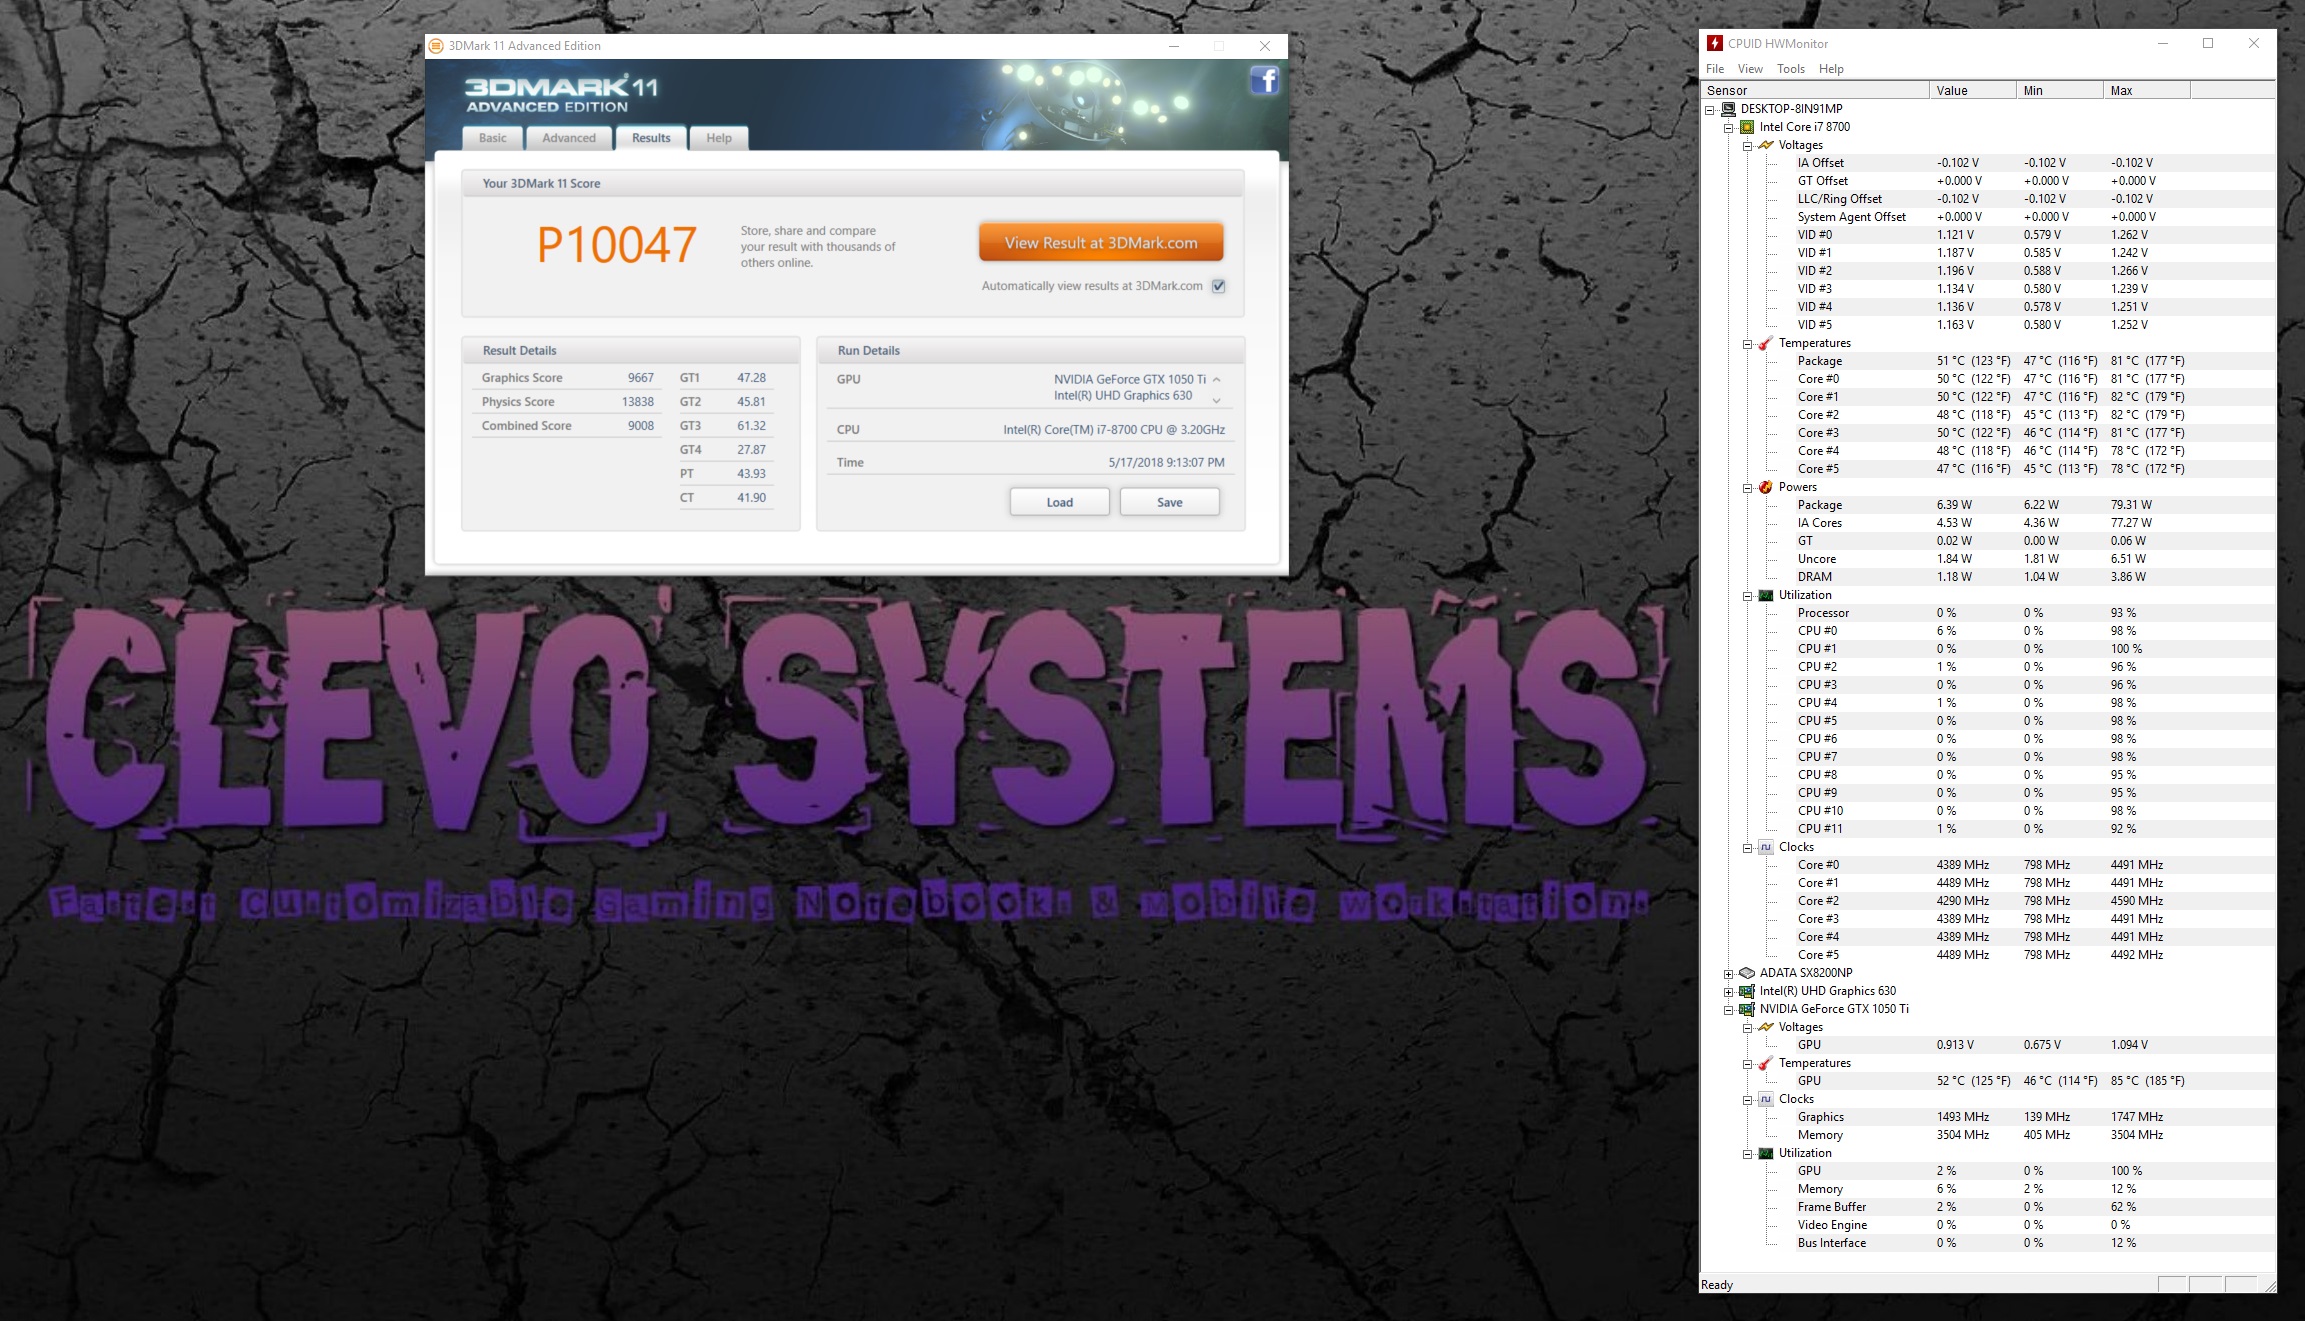Click the Sensor column header

[1815, 90]
